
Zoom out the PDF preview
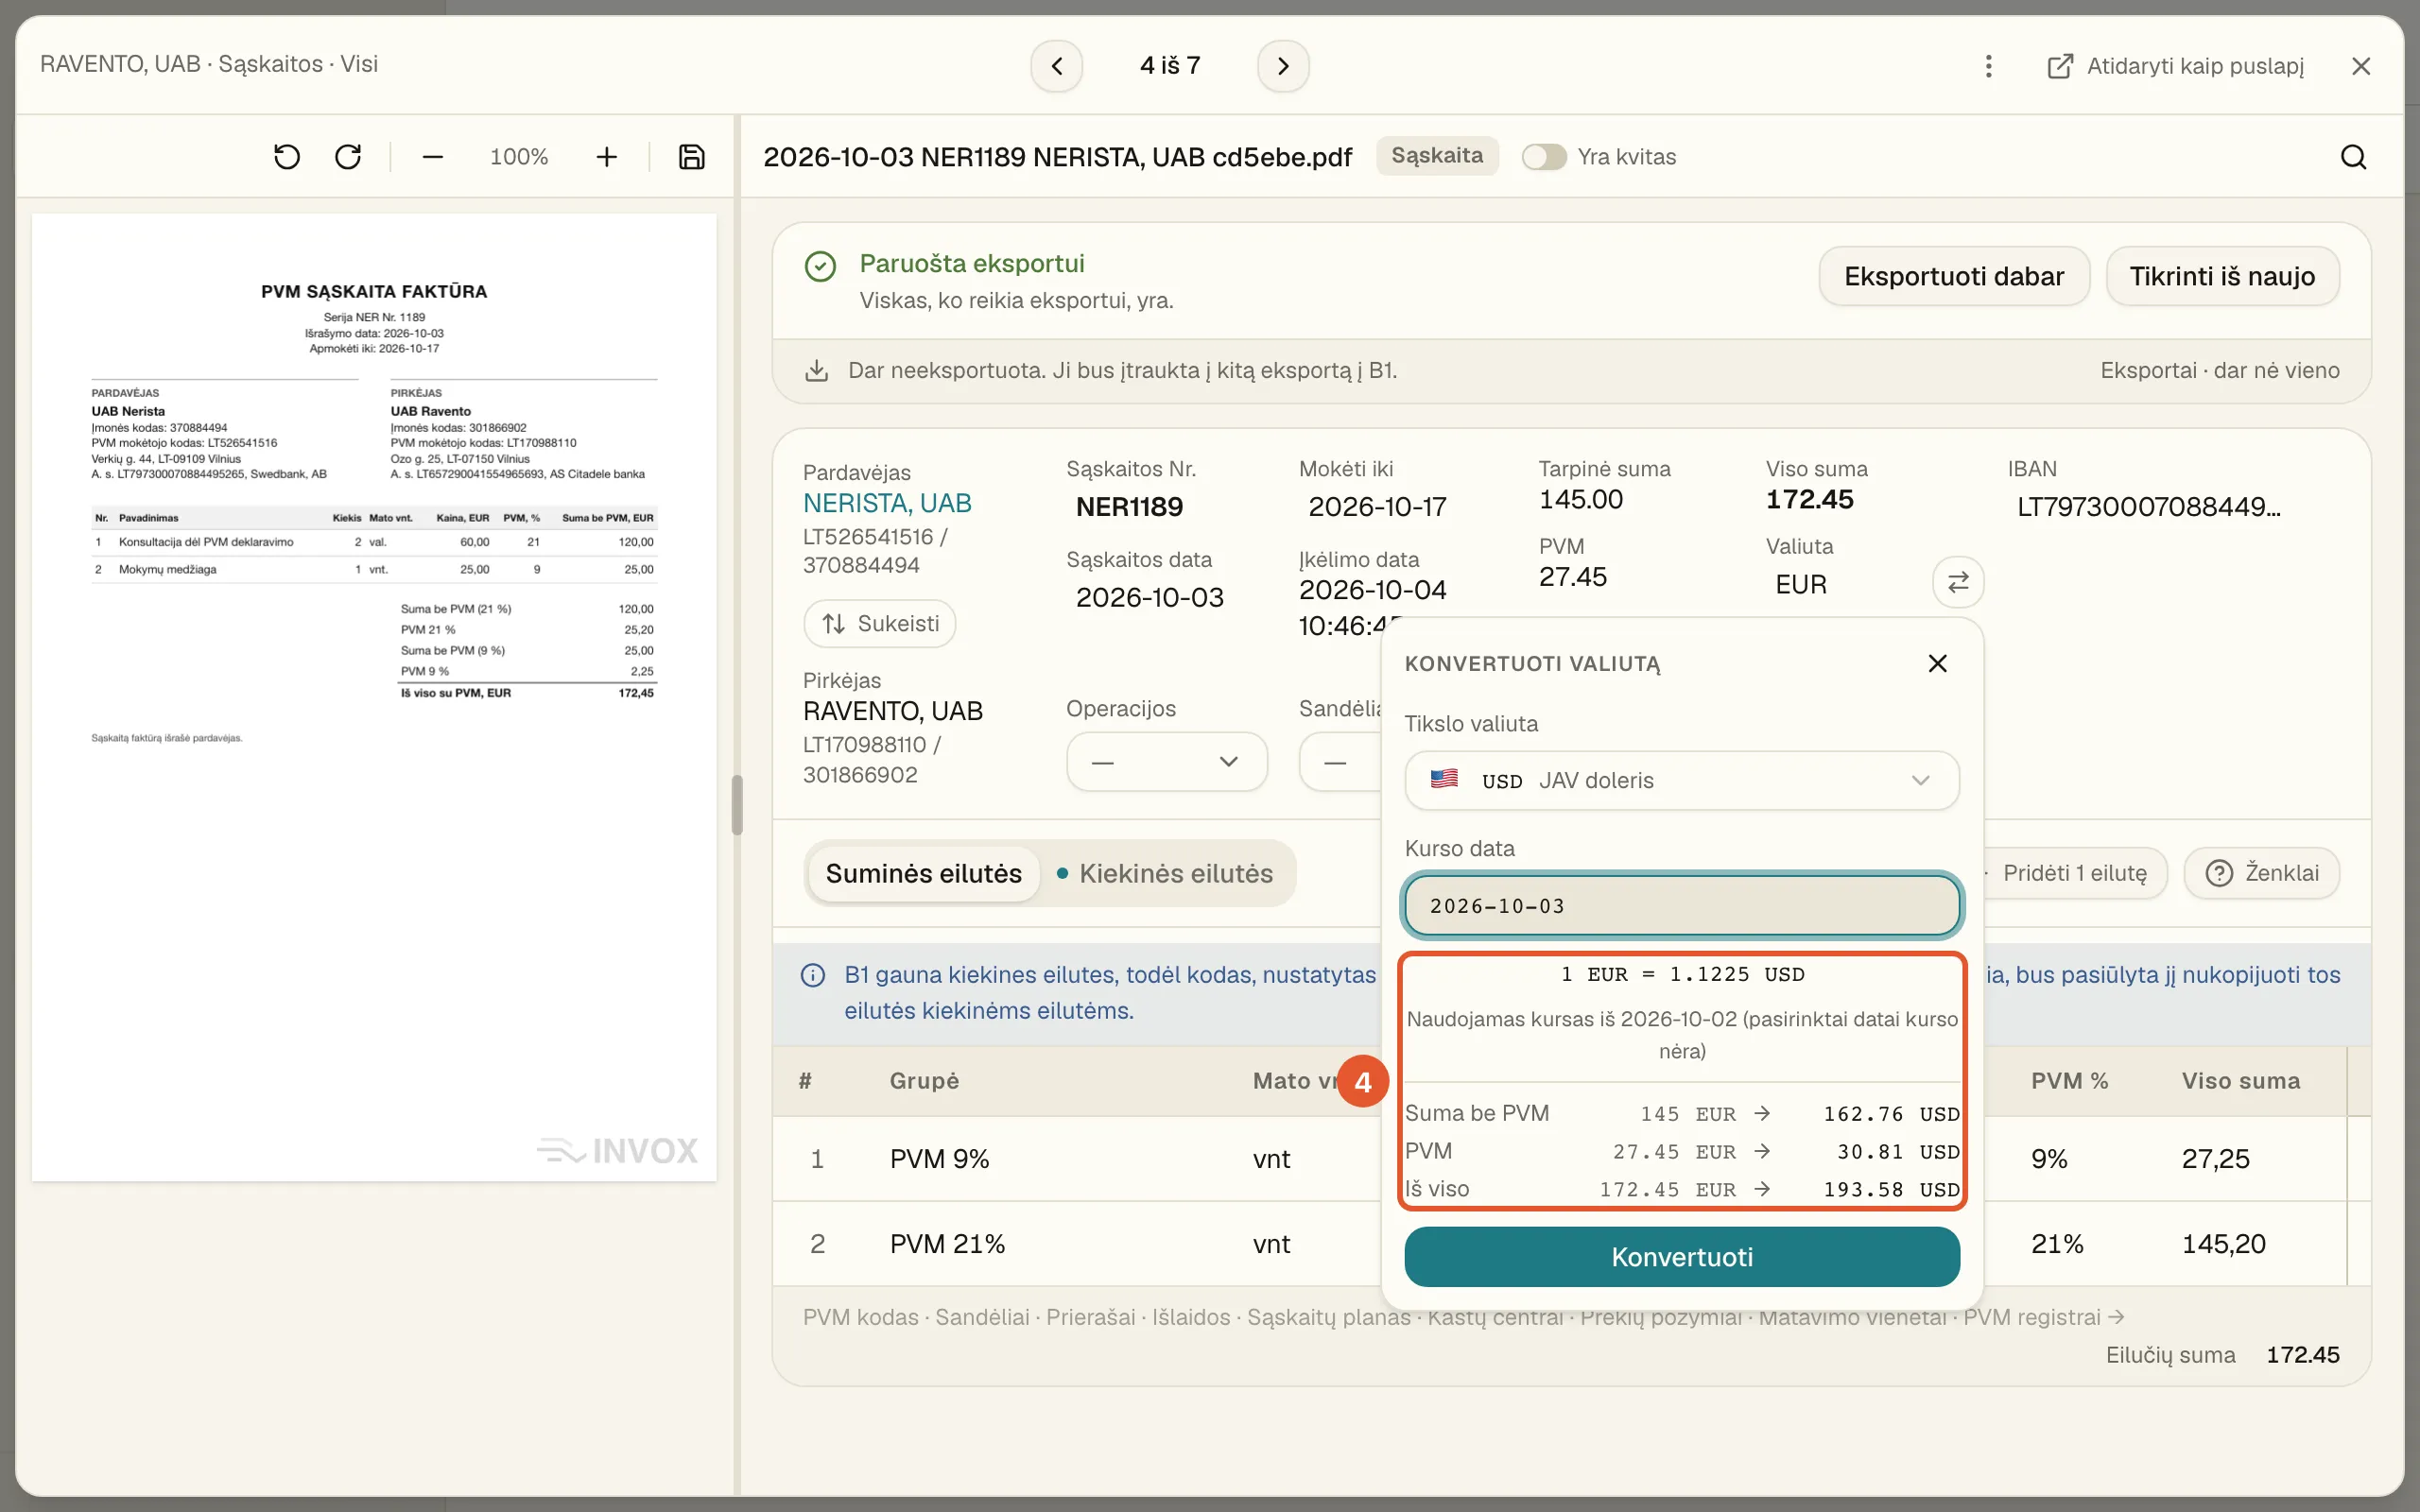(x=432, y=157)
